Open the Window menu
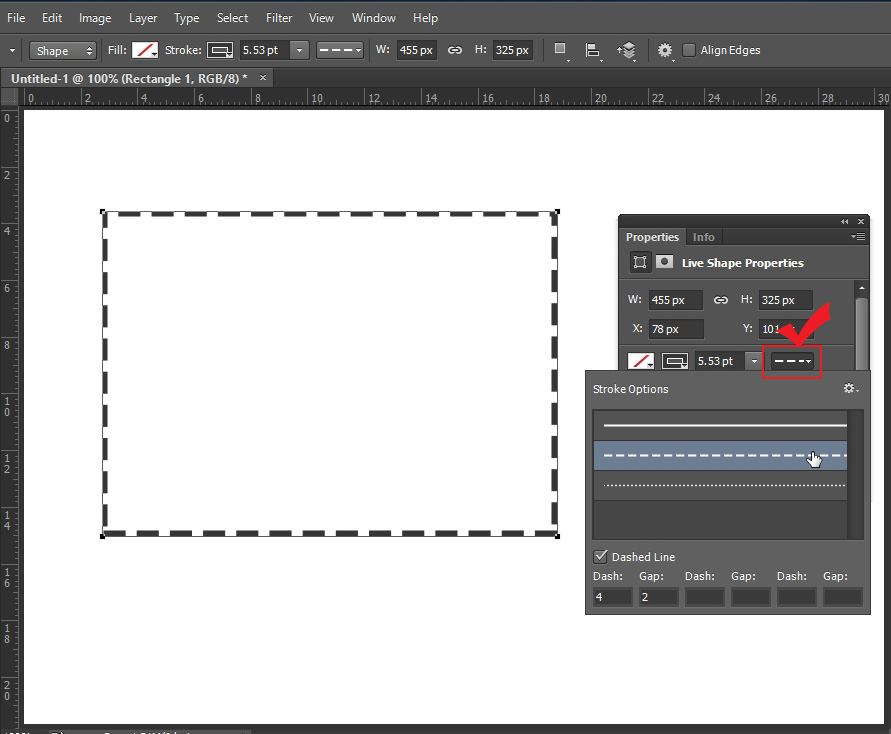 373,18
